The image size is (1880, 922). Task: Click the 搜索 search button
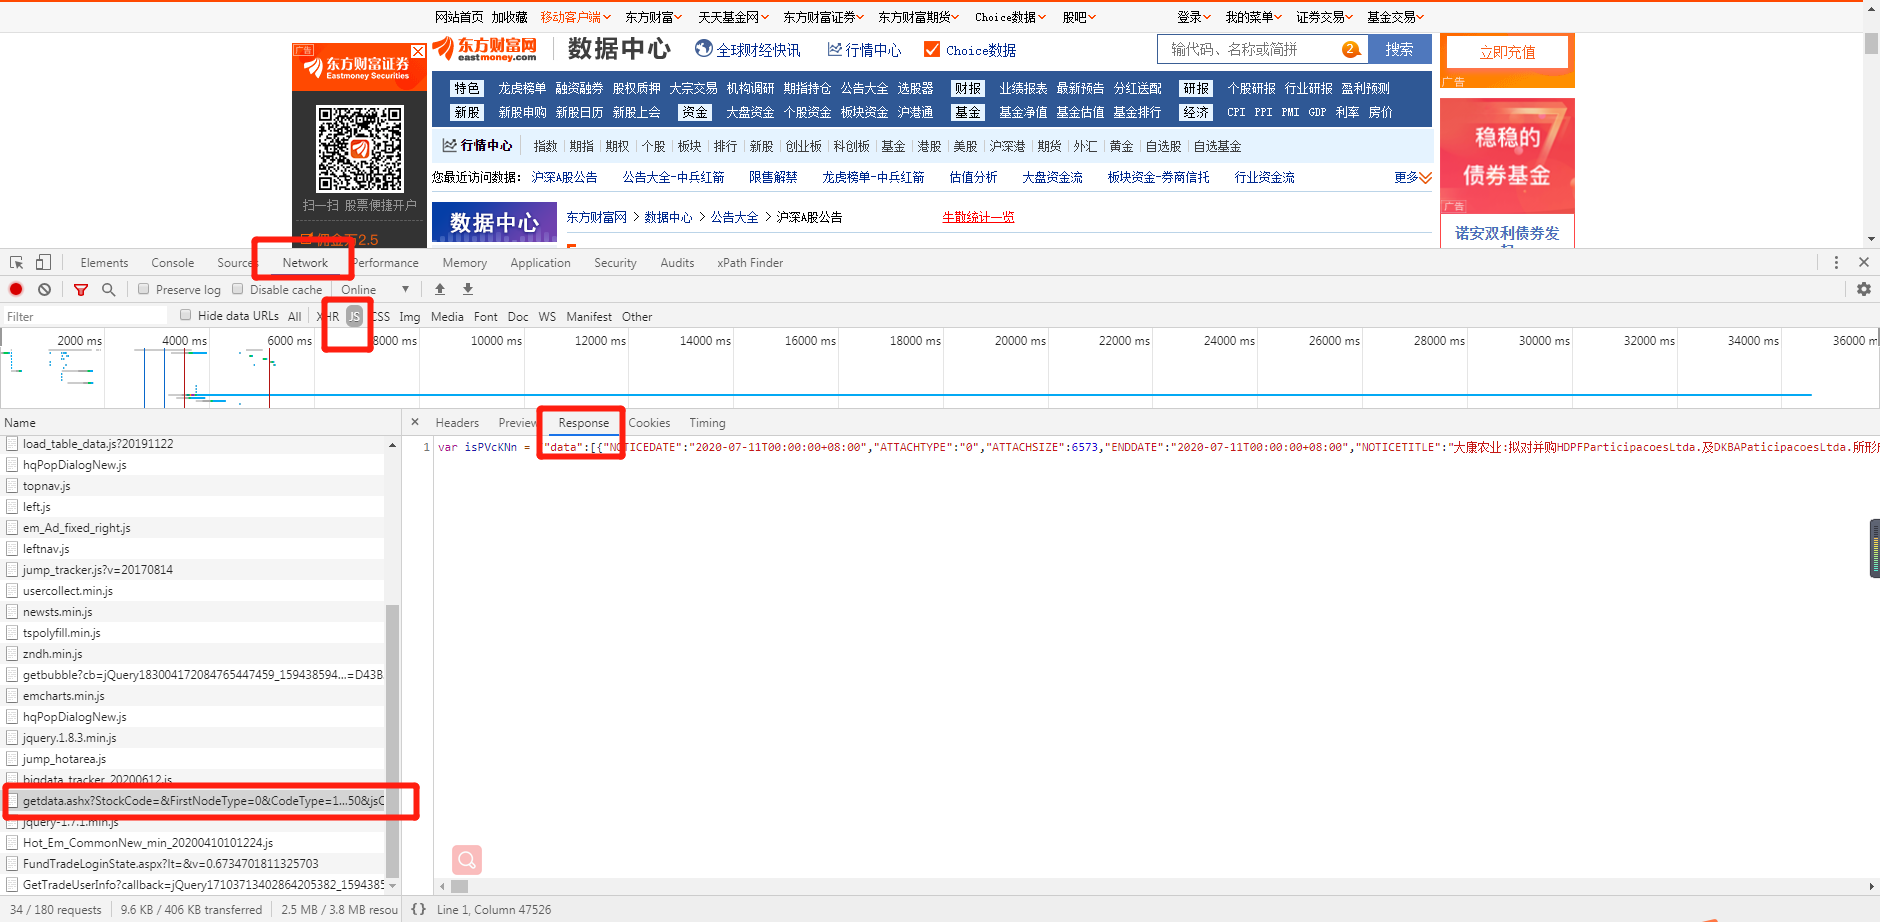(x=1400, y=49)
